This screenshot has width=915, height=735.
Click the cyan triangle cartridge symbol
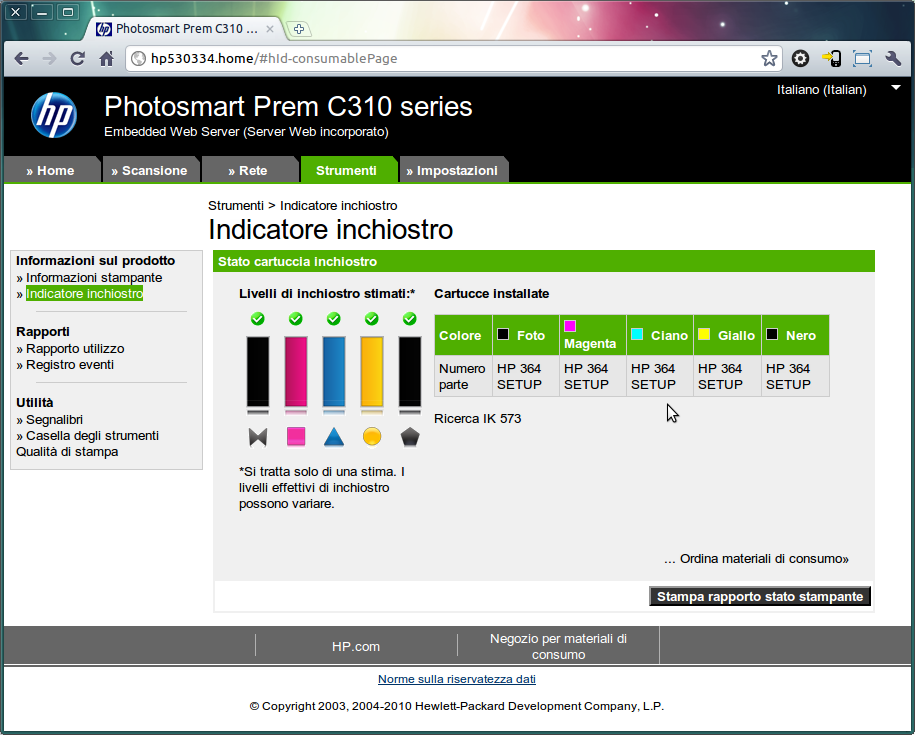point(334,436)
